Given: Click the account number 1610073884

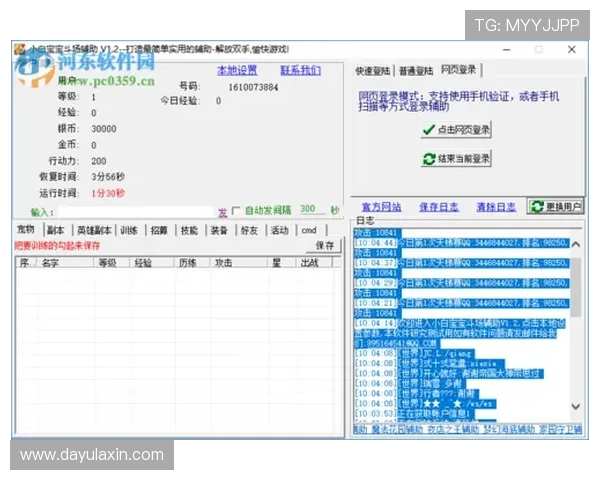Looking at the screenshot, I should click(x=253, y=87).
